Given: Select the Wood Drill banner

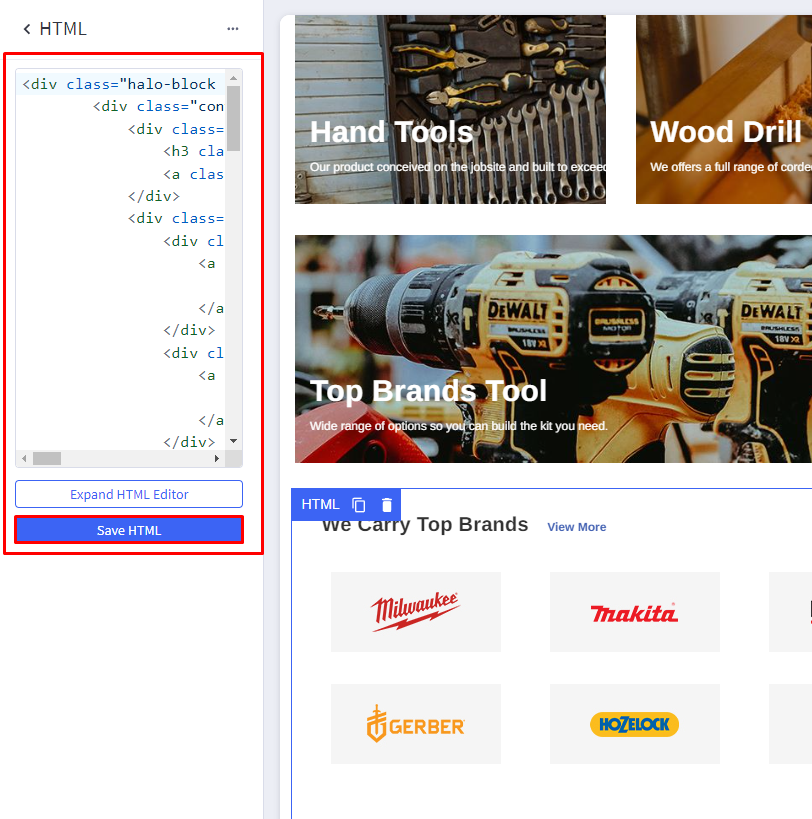Looking at the screenshot, I should click(724, 109).
